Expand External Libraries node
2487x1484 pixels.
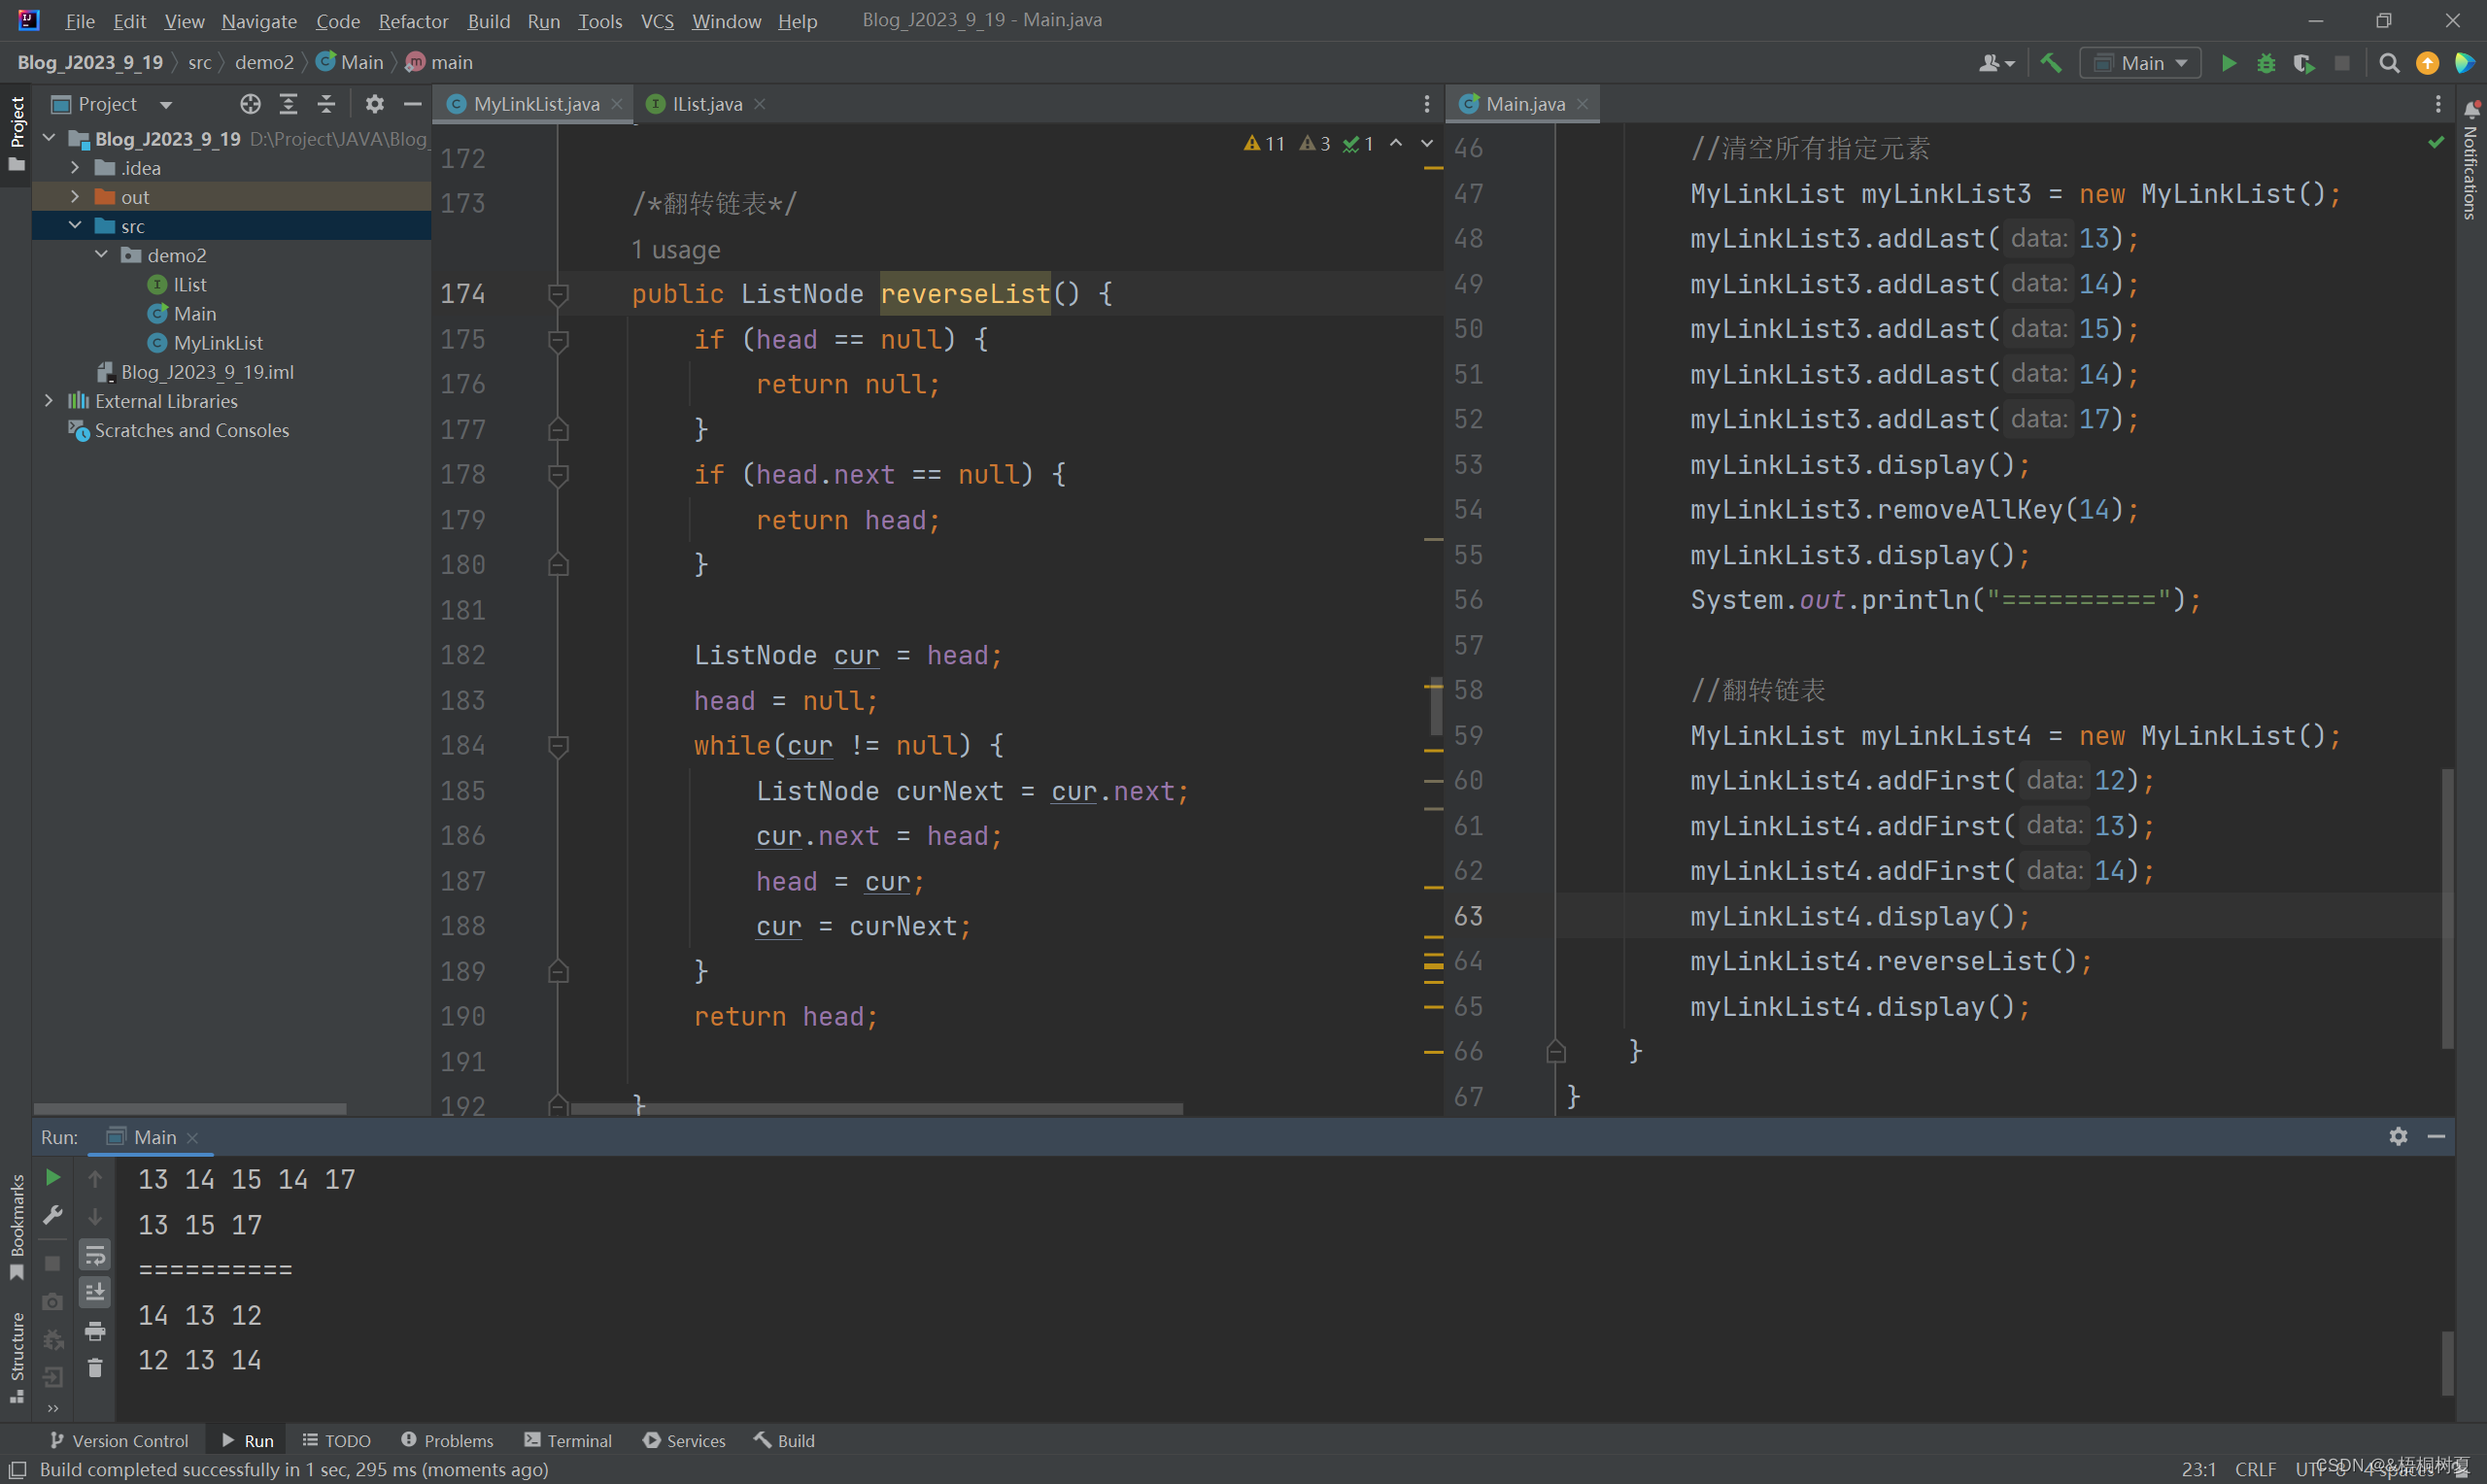point(49,400)
